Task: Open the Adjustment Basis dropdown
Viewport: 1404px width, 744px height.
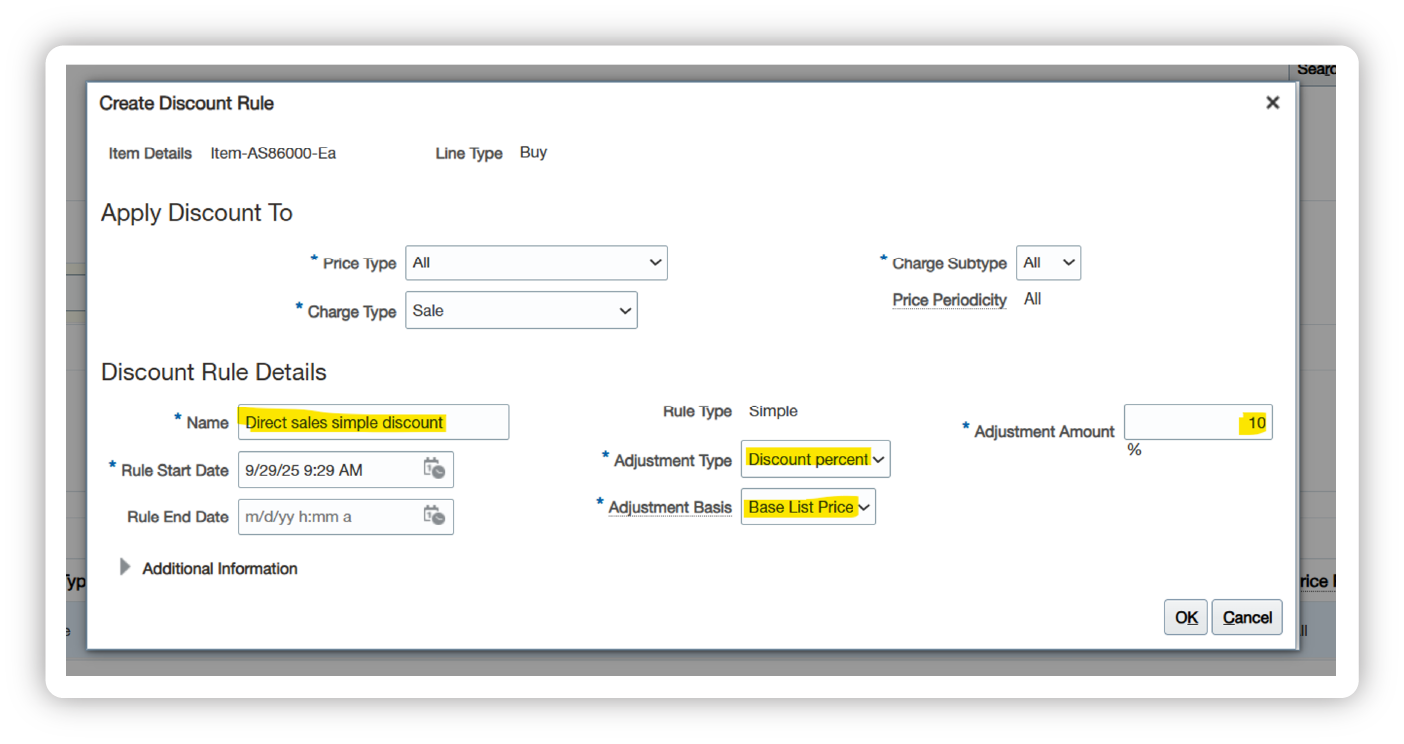Action: pyautogui.click(x=808, y=507)
